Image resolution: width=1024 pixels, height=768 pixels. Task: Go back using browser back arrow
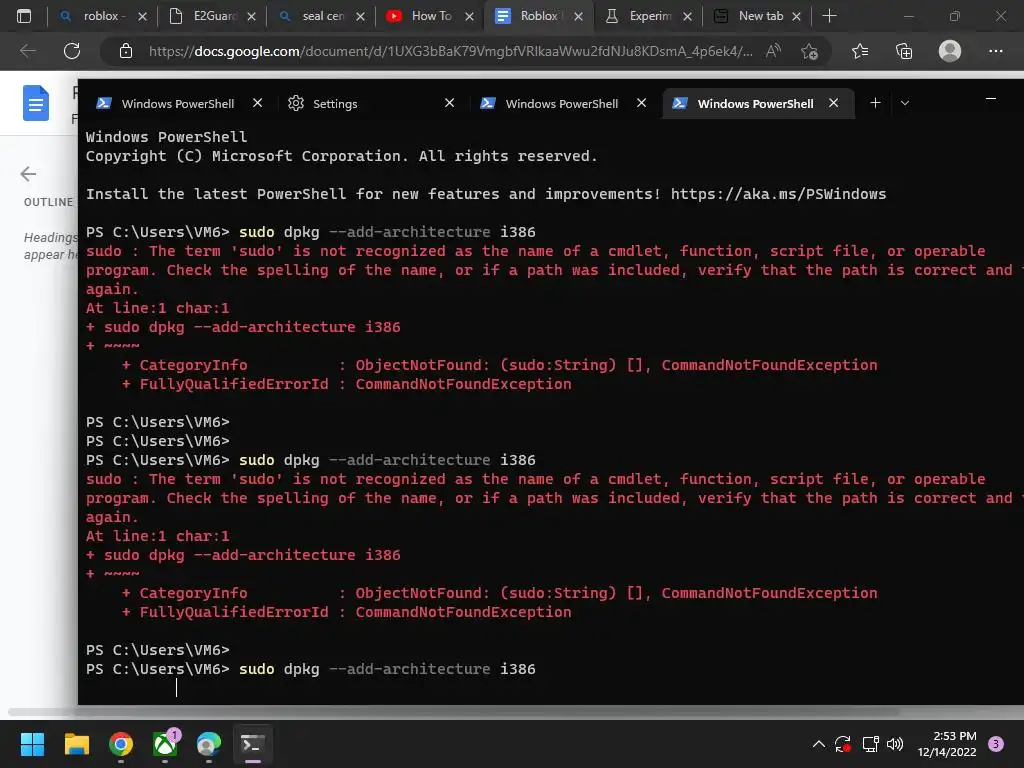[27, 51]
